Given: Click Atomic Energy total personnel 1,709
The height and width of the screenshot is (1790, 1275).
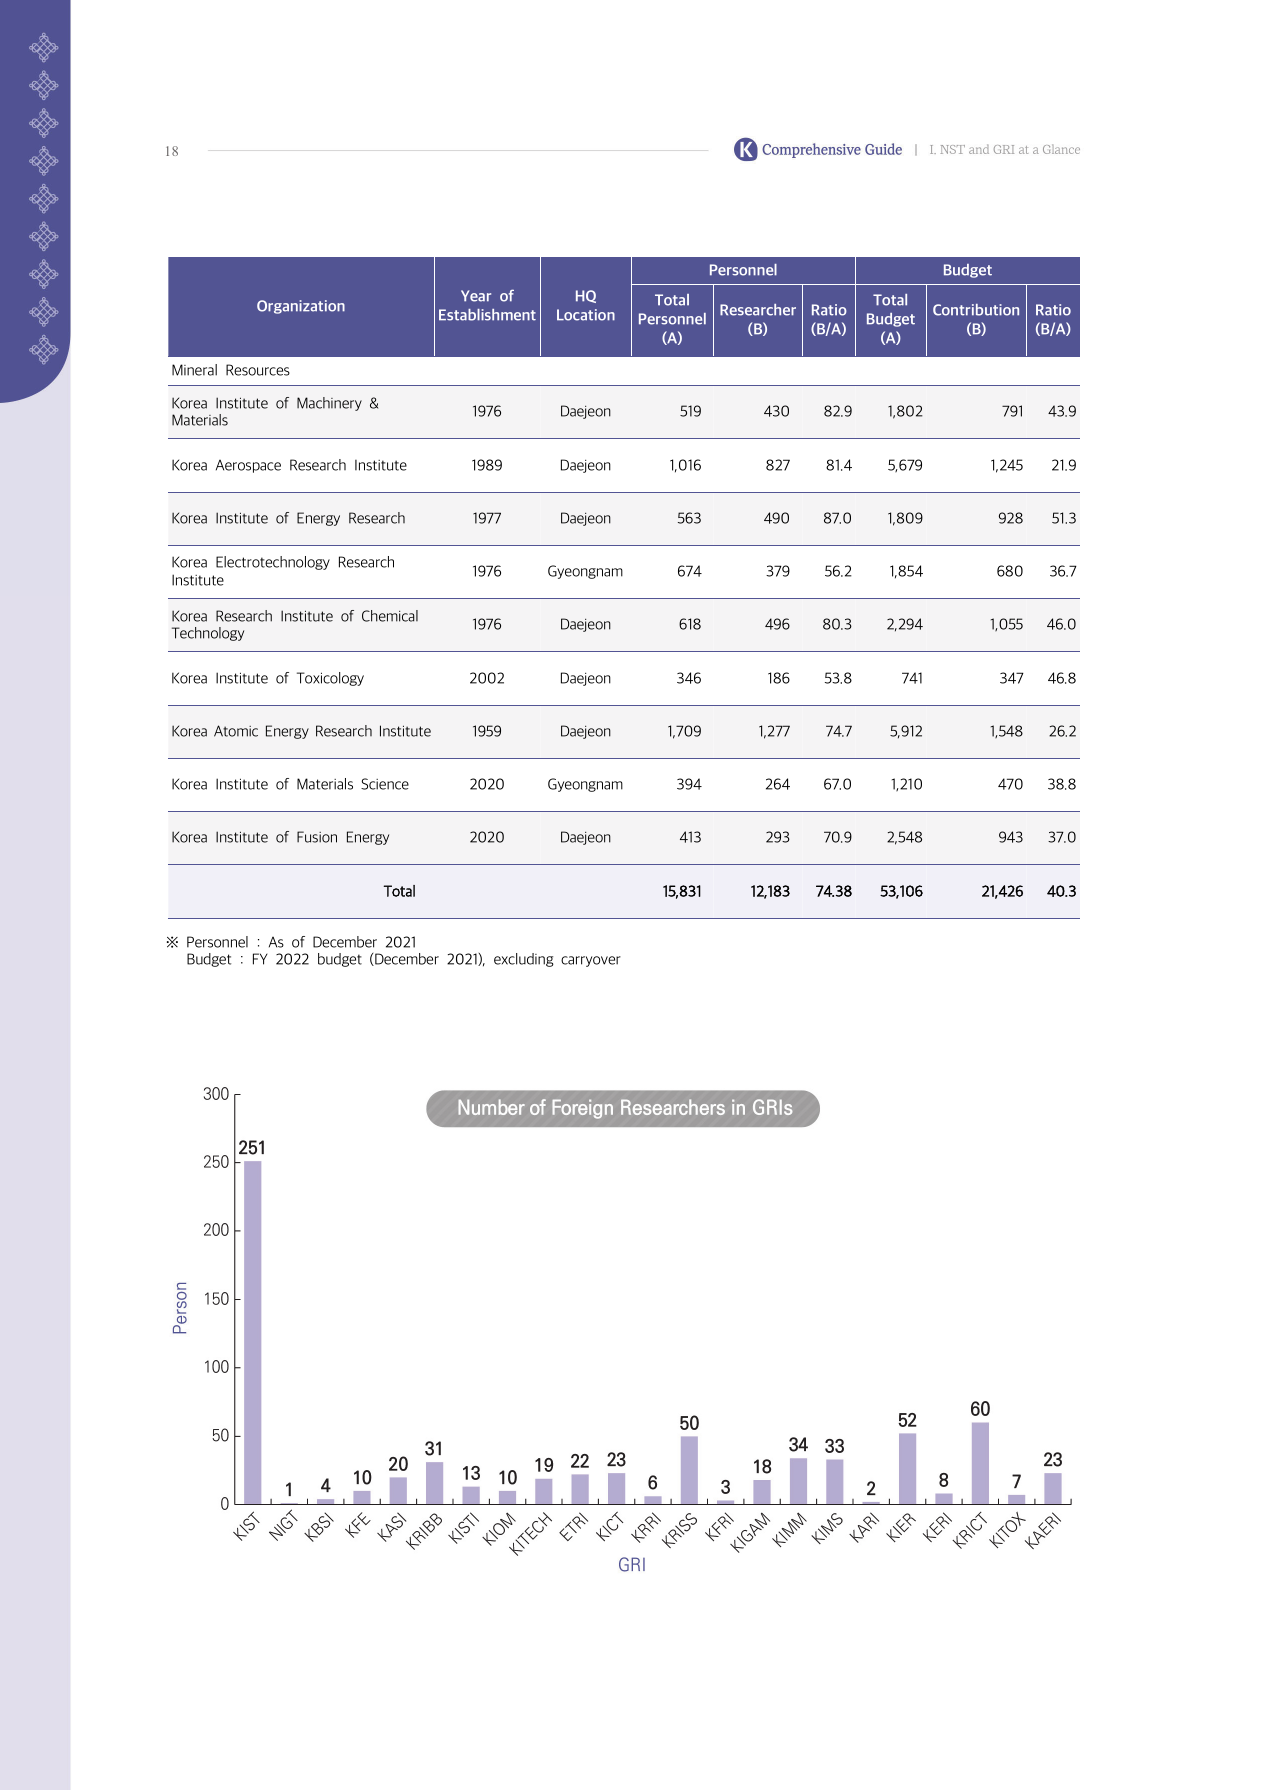Looking at the screenshot, I should pos(684,731).
